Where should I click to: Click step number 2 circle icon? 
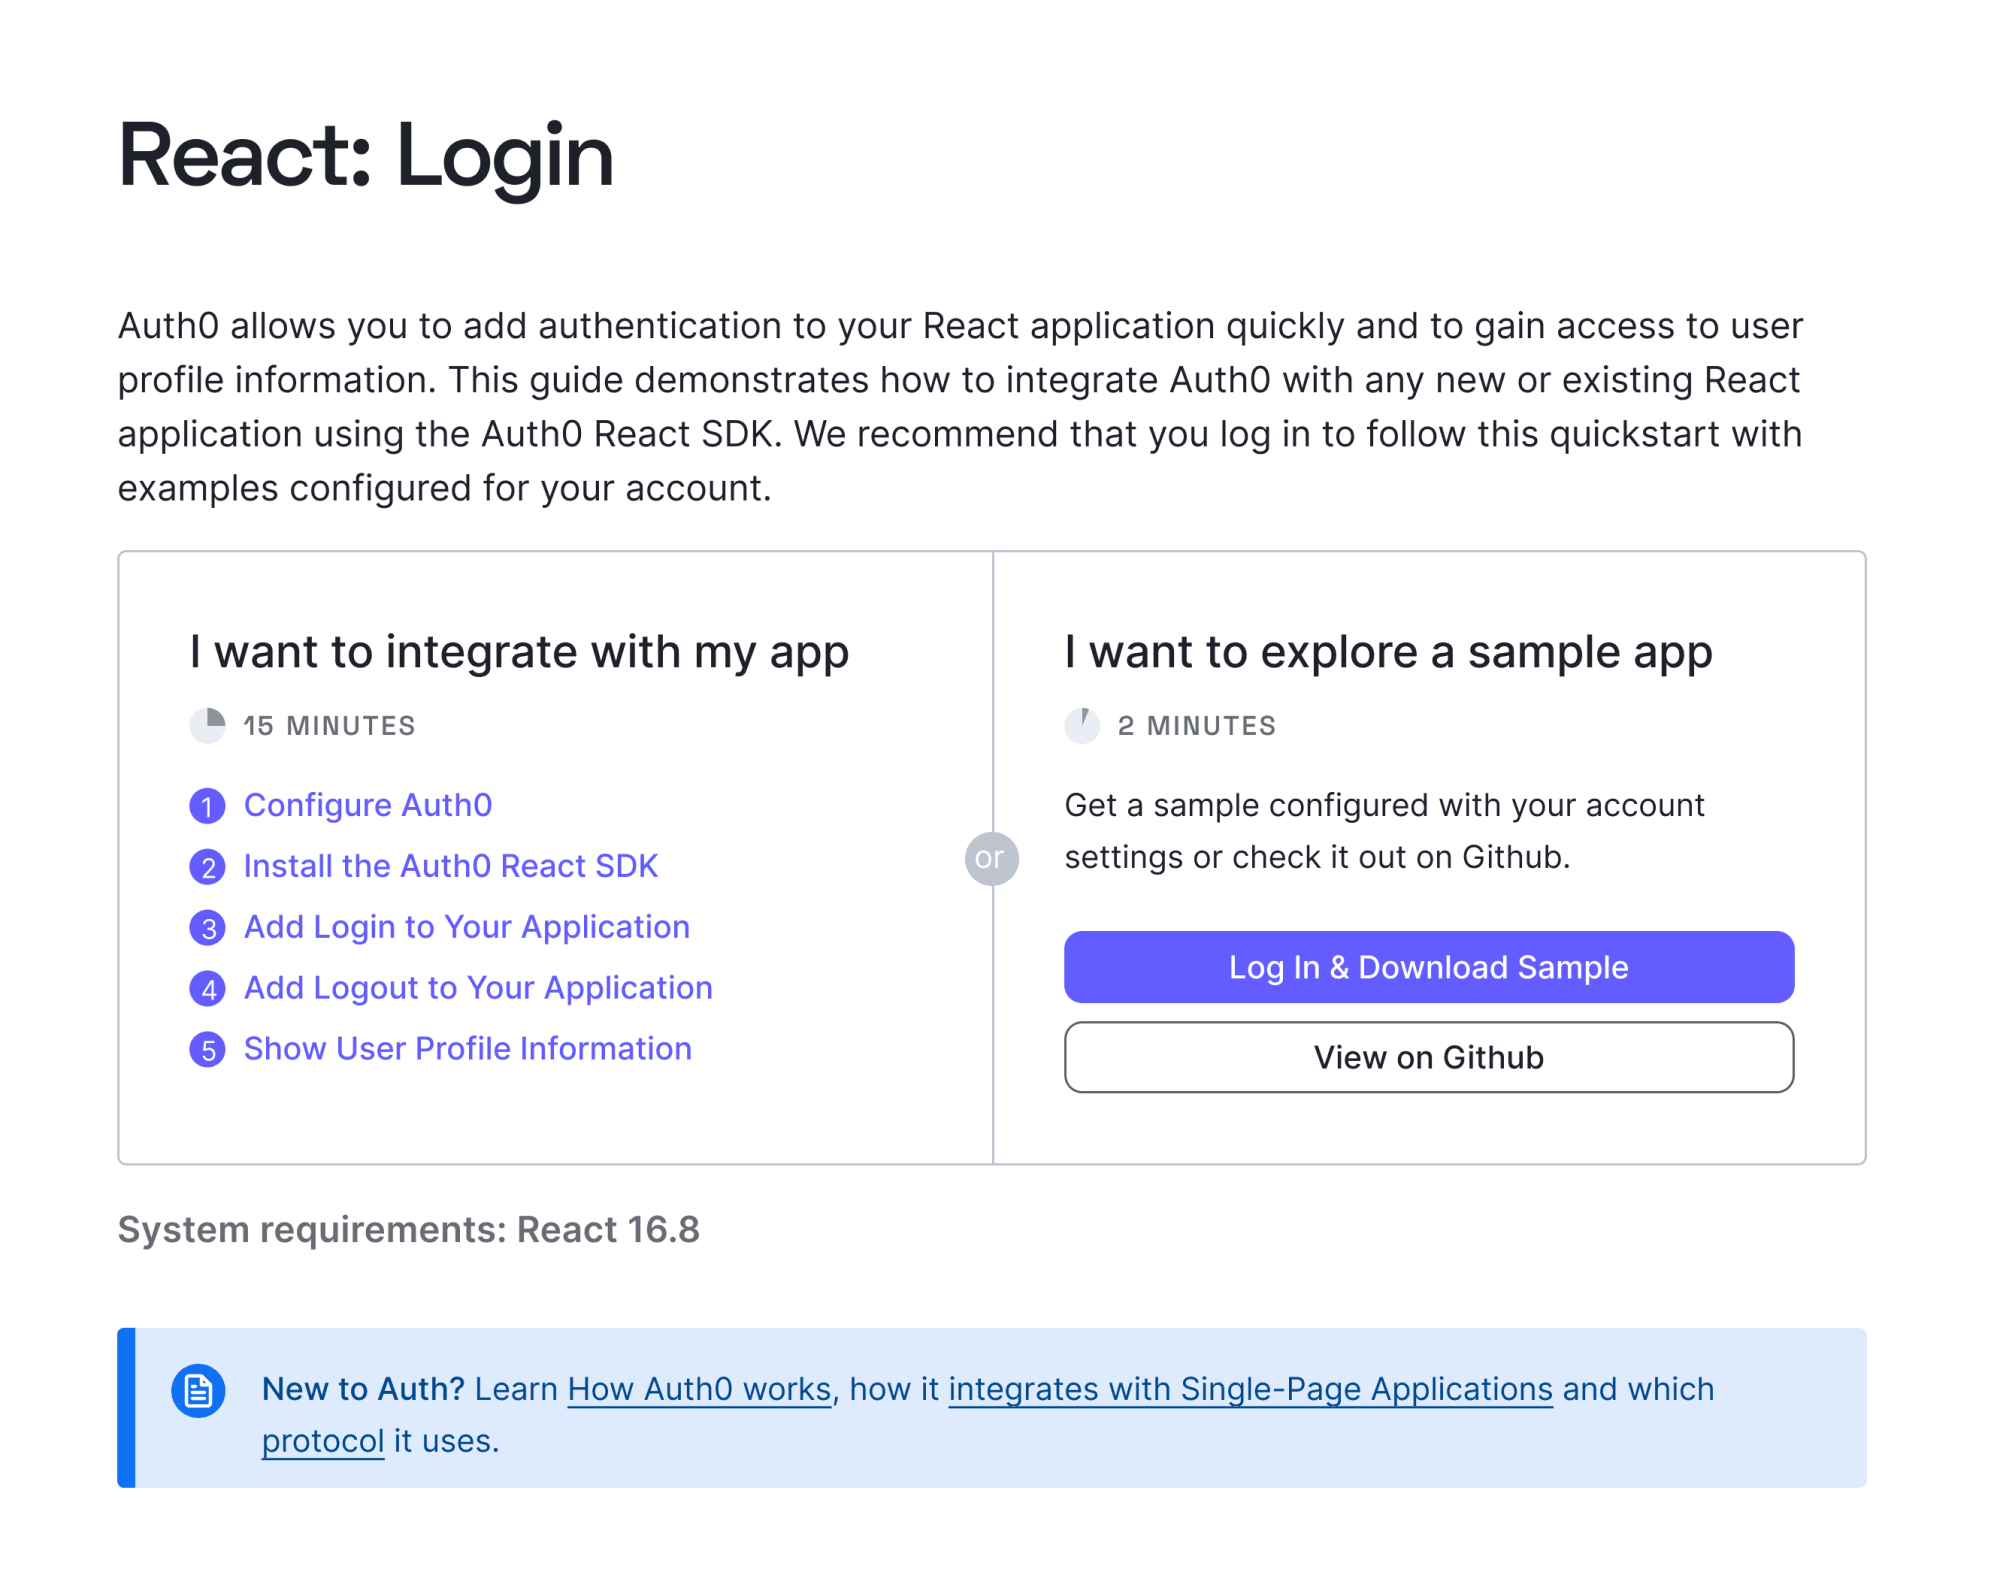[207, 867]
